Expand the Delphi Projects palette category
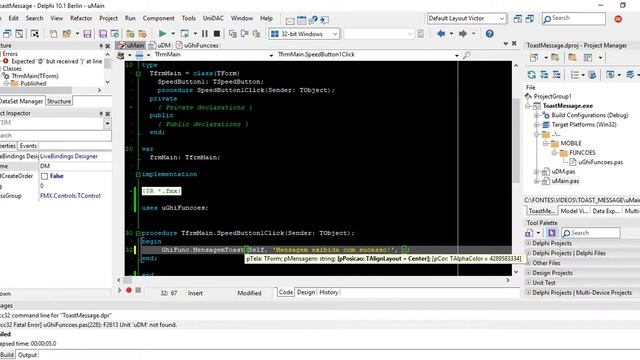The image size is (640, 360). 529,243
